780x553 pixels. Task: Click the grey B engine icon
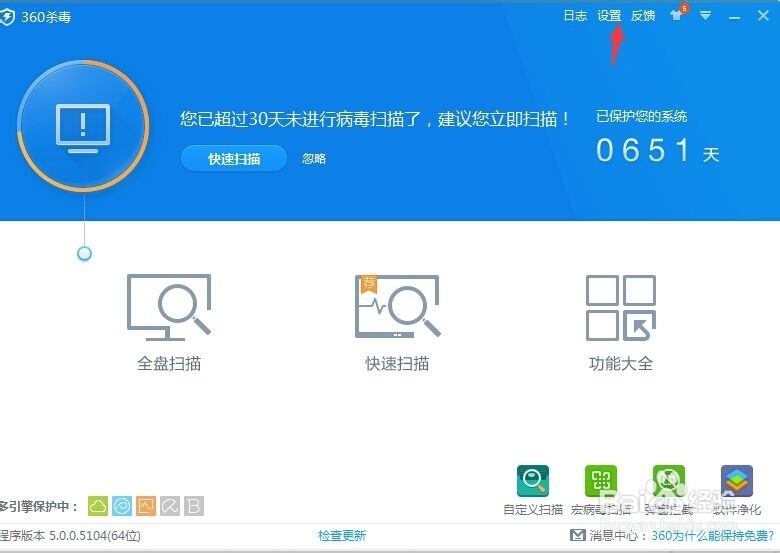[194, 506]
